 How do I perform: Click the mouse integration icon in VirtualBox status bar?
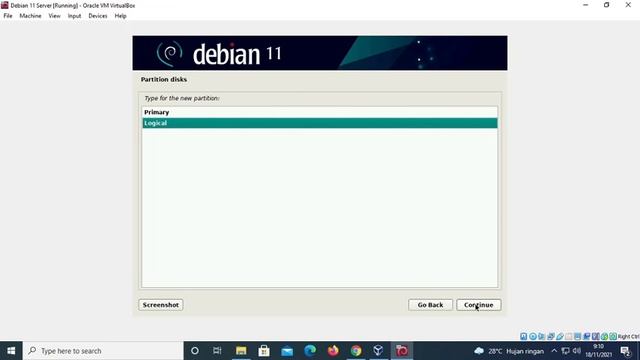604,336
